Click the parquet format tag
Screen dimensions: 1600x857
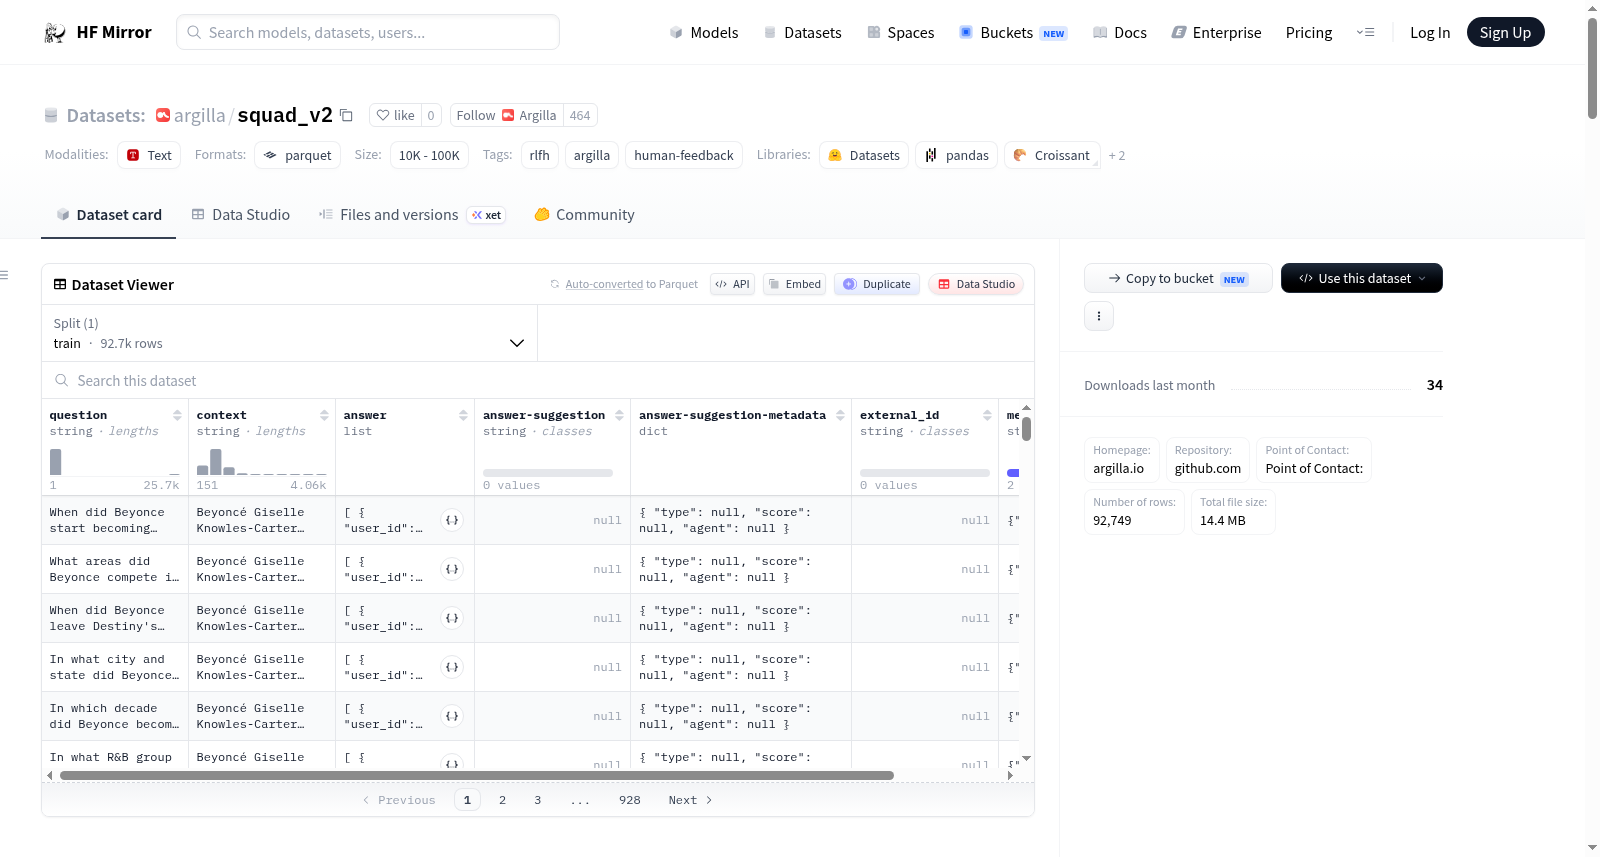point(298,155)
